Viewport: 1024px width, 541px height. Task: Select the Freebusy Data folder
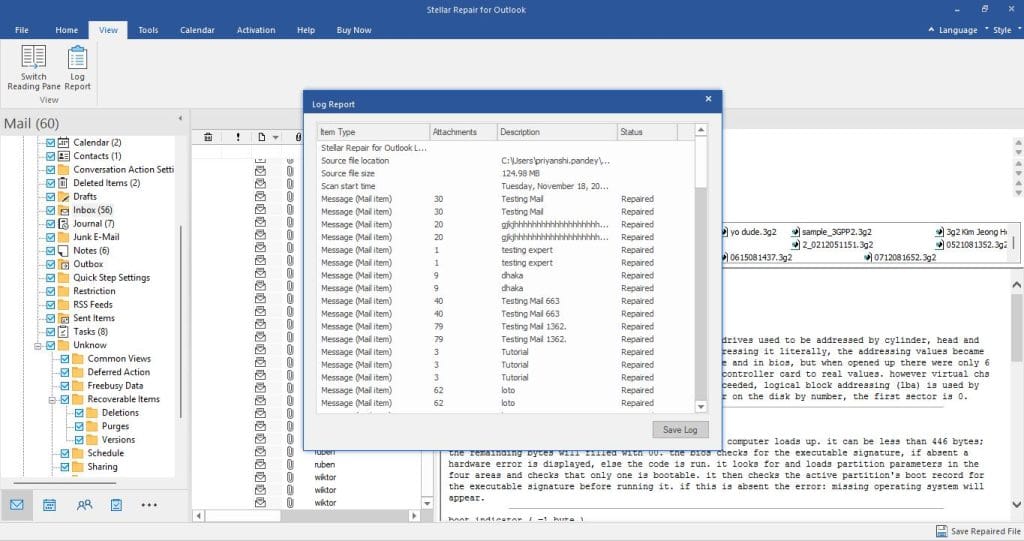[x=115, y=385]
